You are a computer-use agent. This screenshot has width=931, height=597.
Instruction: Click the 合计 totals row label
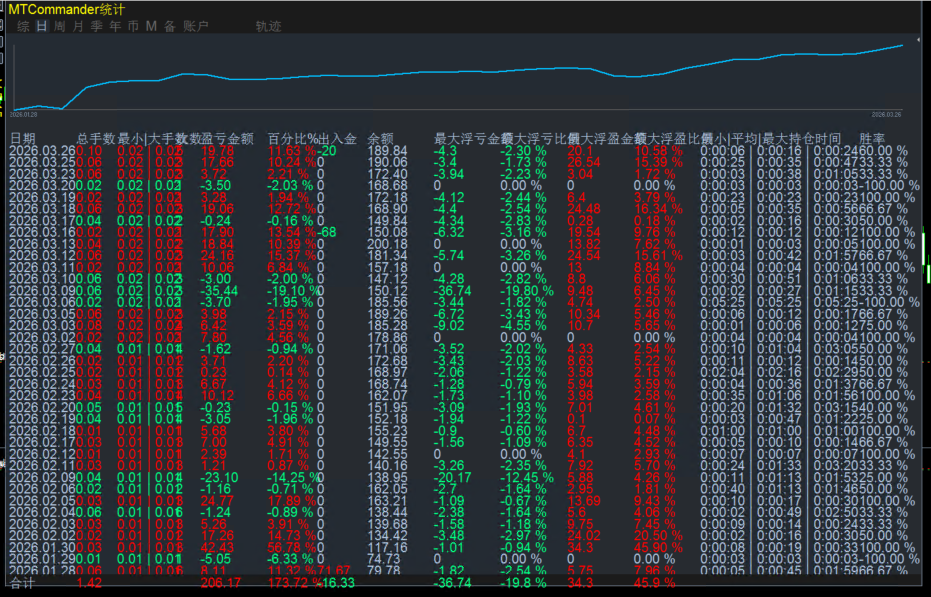pos(23,583)
